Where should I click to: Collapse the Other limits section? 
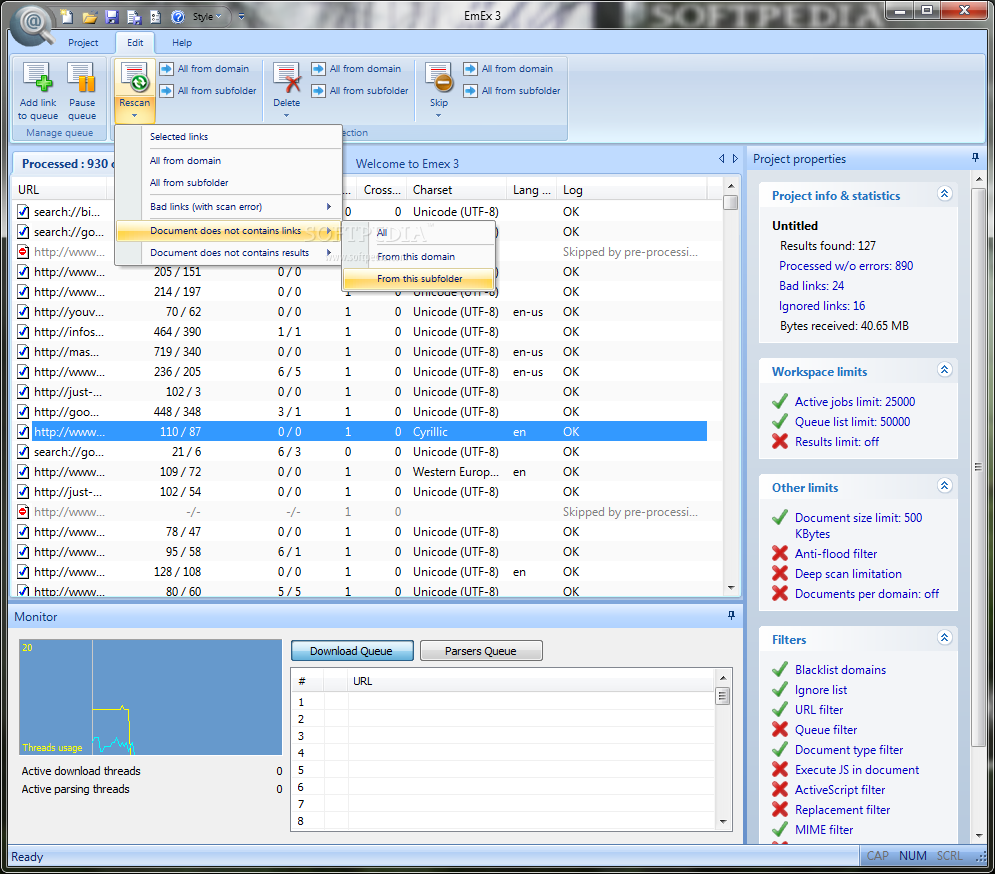[x=944, y=486]
